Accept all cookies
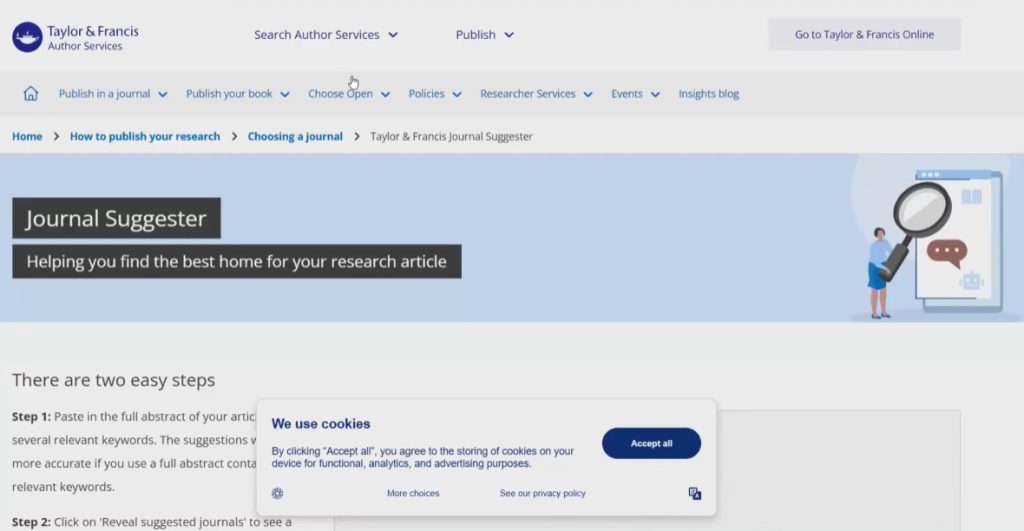This screenshot has height=531, width=1024. pyautogui.click(x=651, y=443)
